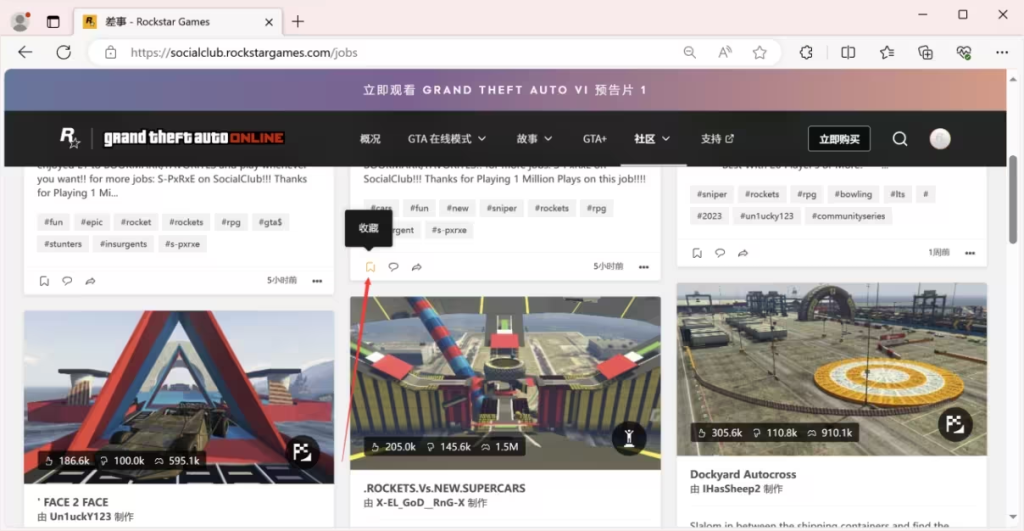
Task: Close the 差事 - Rockstar Games tab
Action: 268,22
